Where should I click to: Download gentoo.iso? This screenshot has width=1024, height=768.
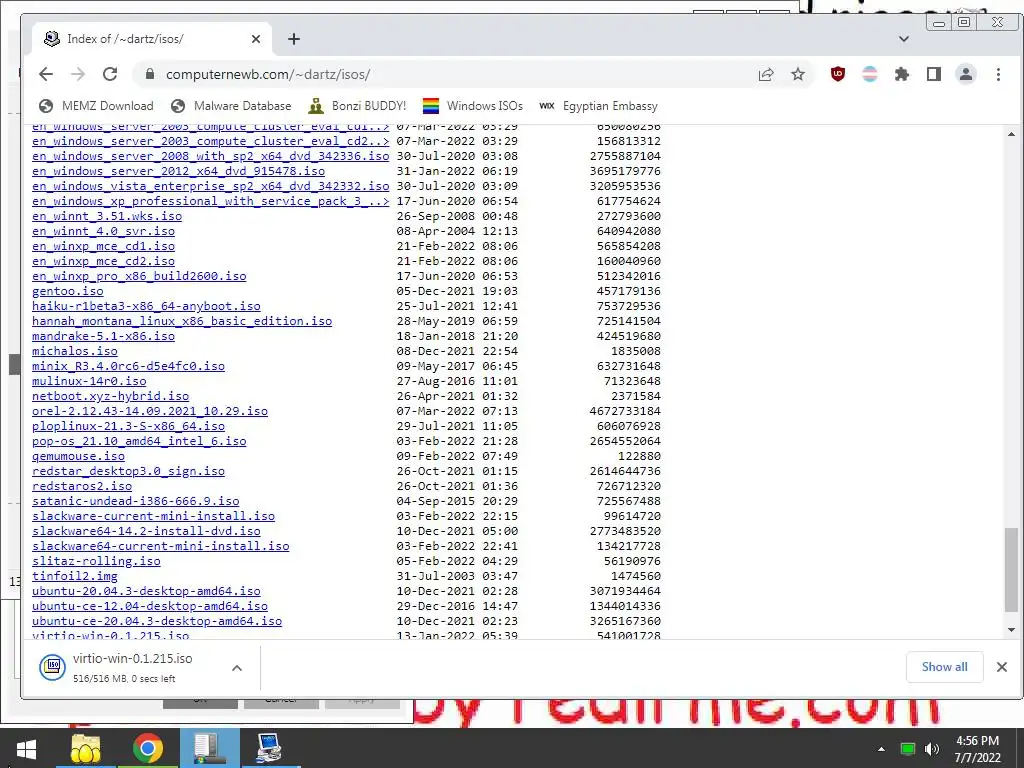coord(68,291)
